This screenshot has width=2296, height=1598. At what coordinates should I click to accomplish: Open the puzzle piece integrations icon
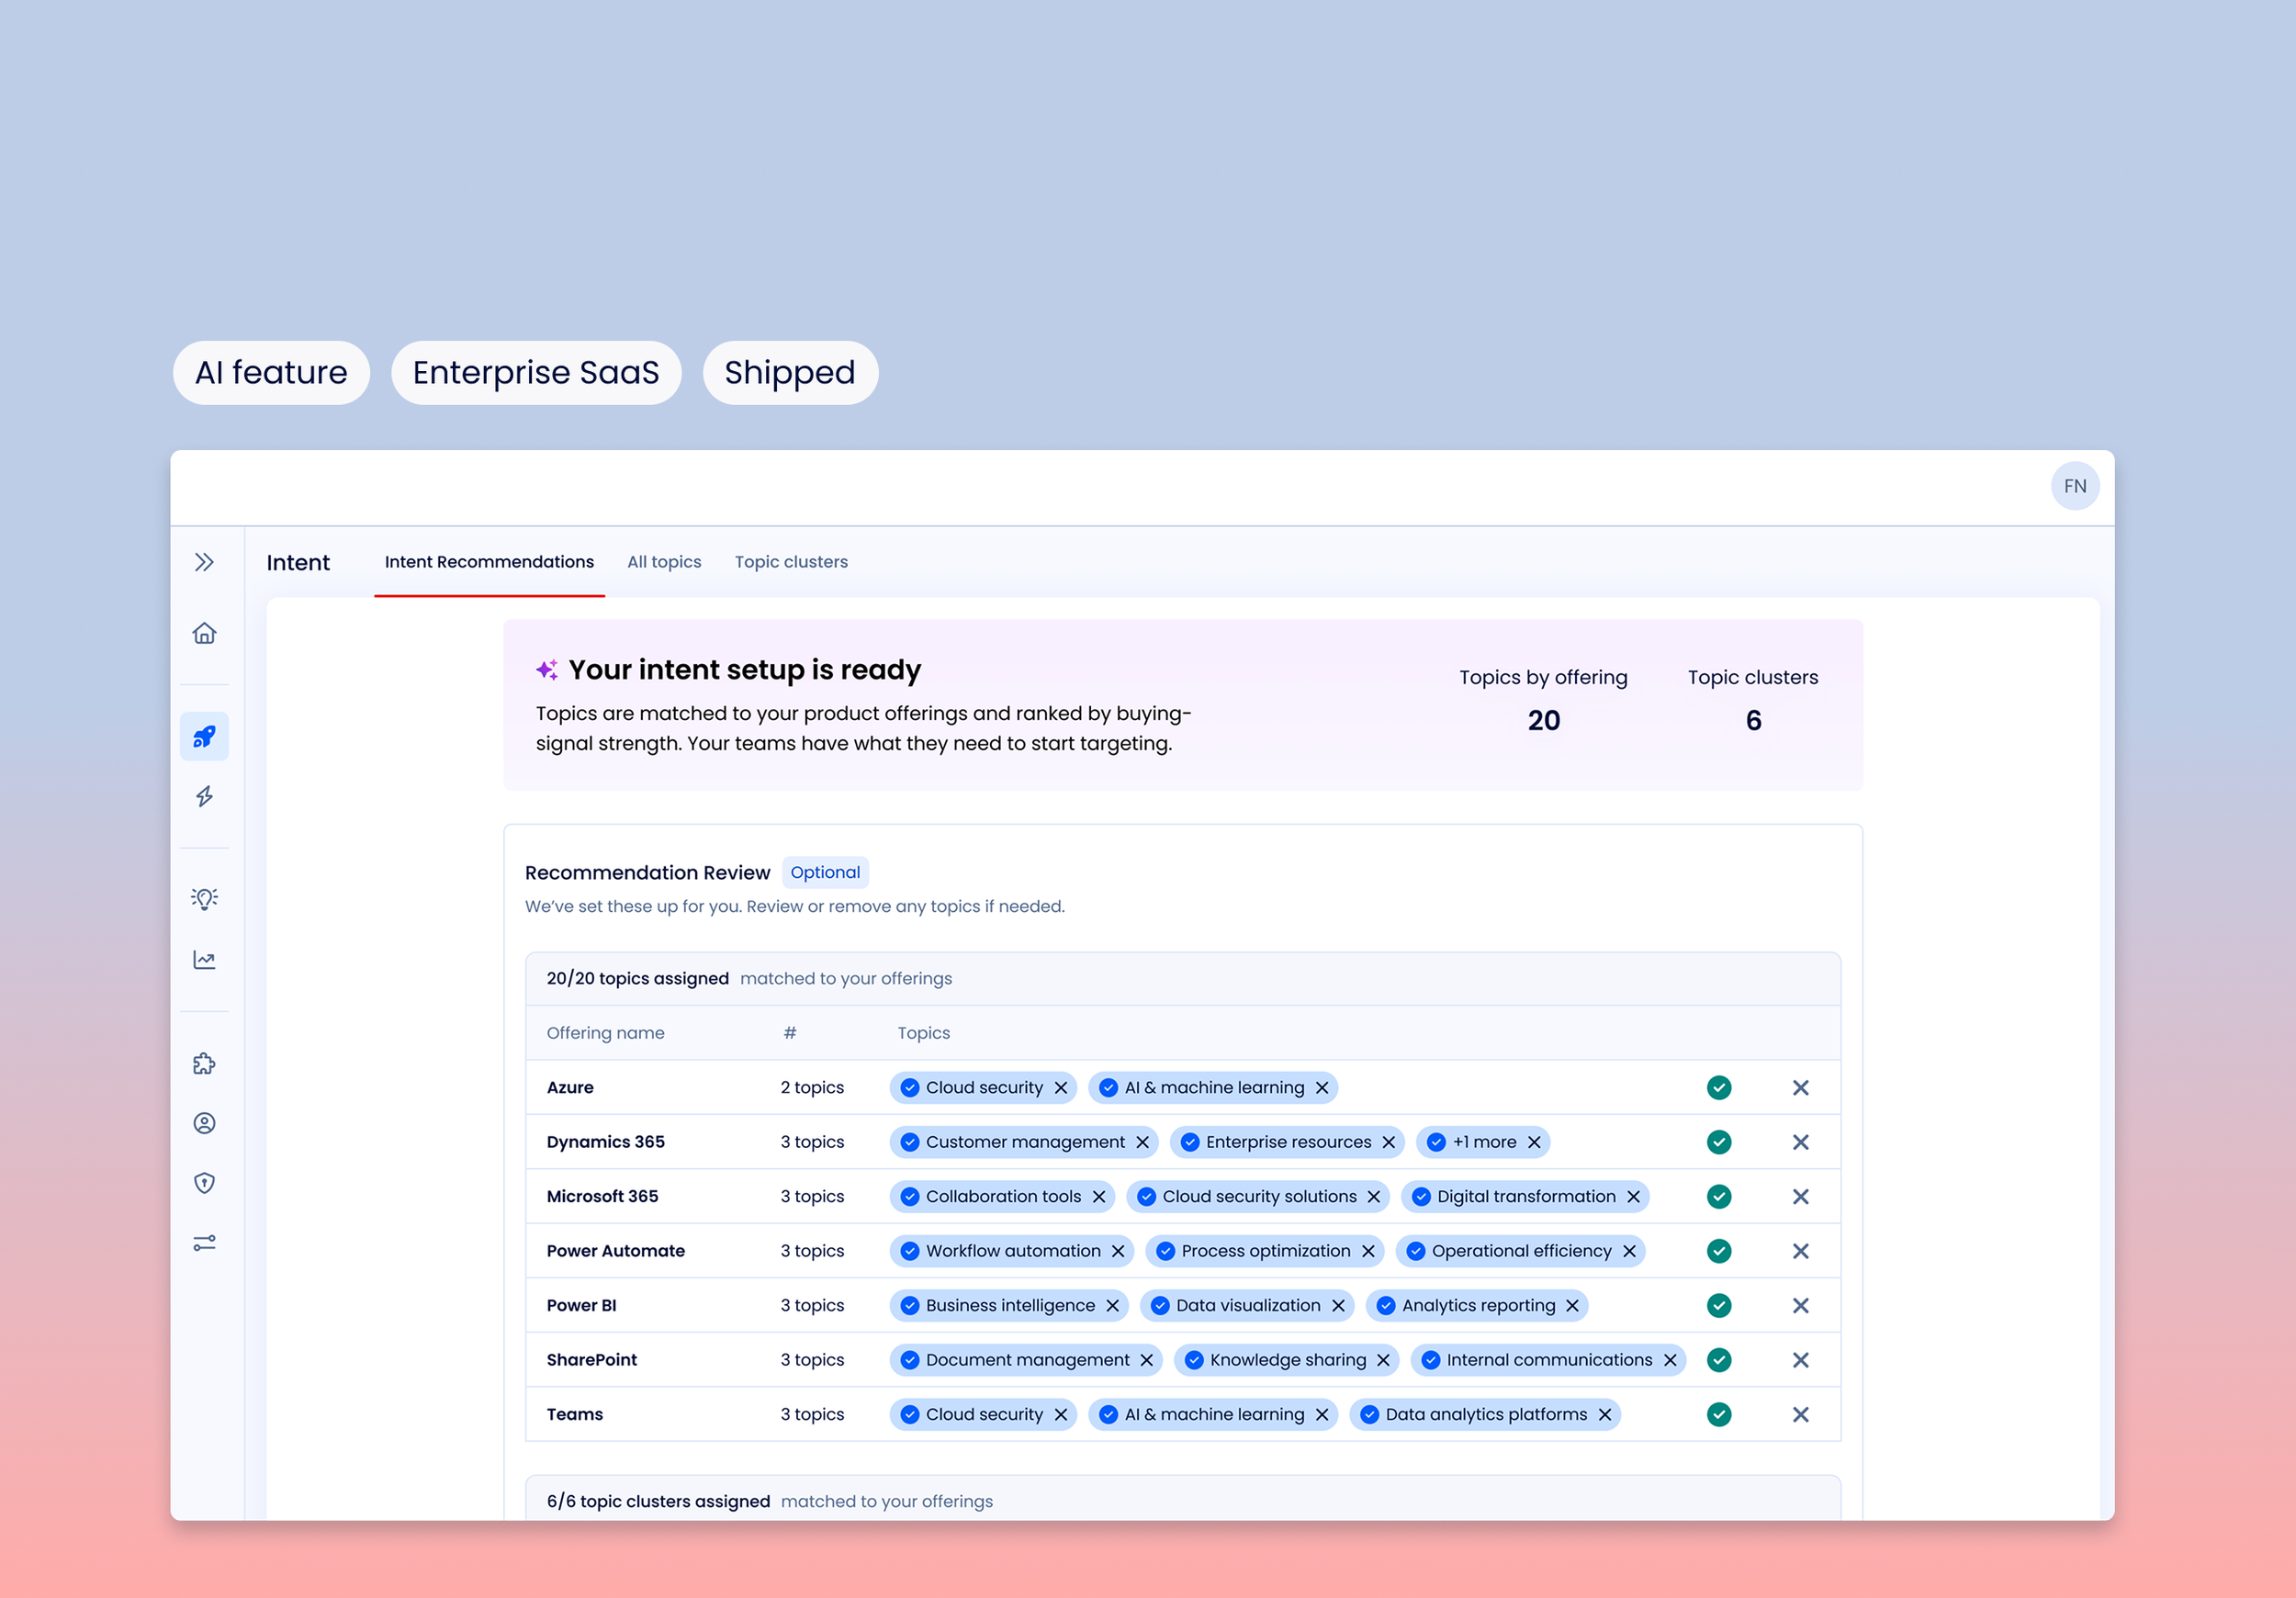pos(204,1063)
